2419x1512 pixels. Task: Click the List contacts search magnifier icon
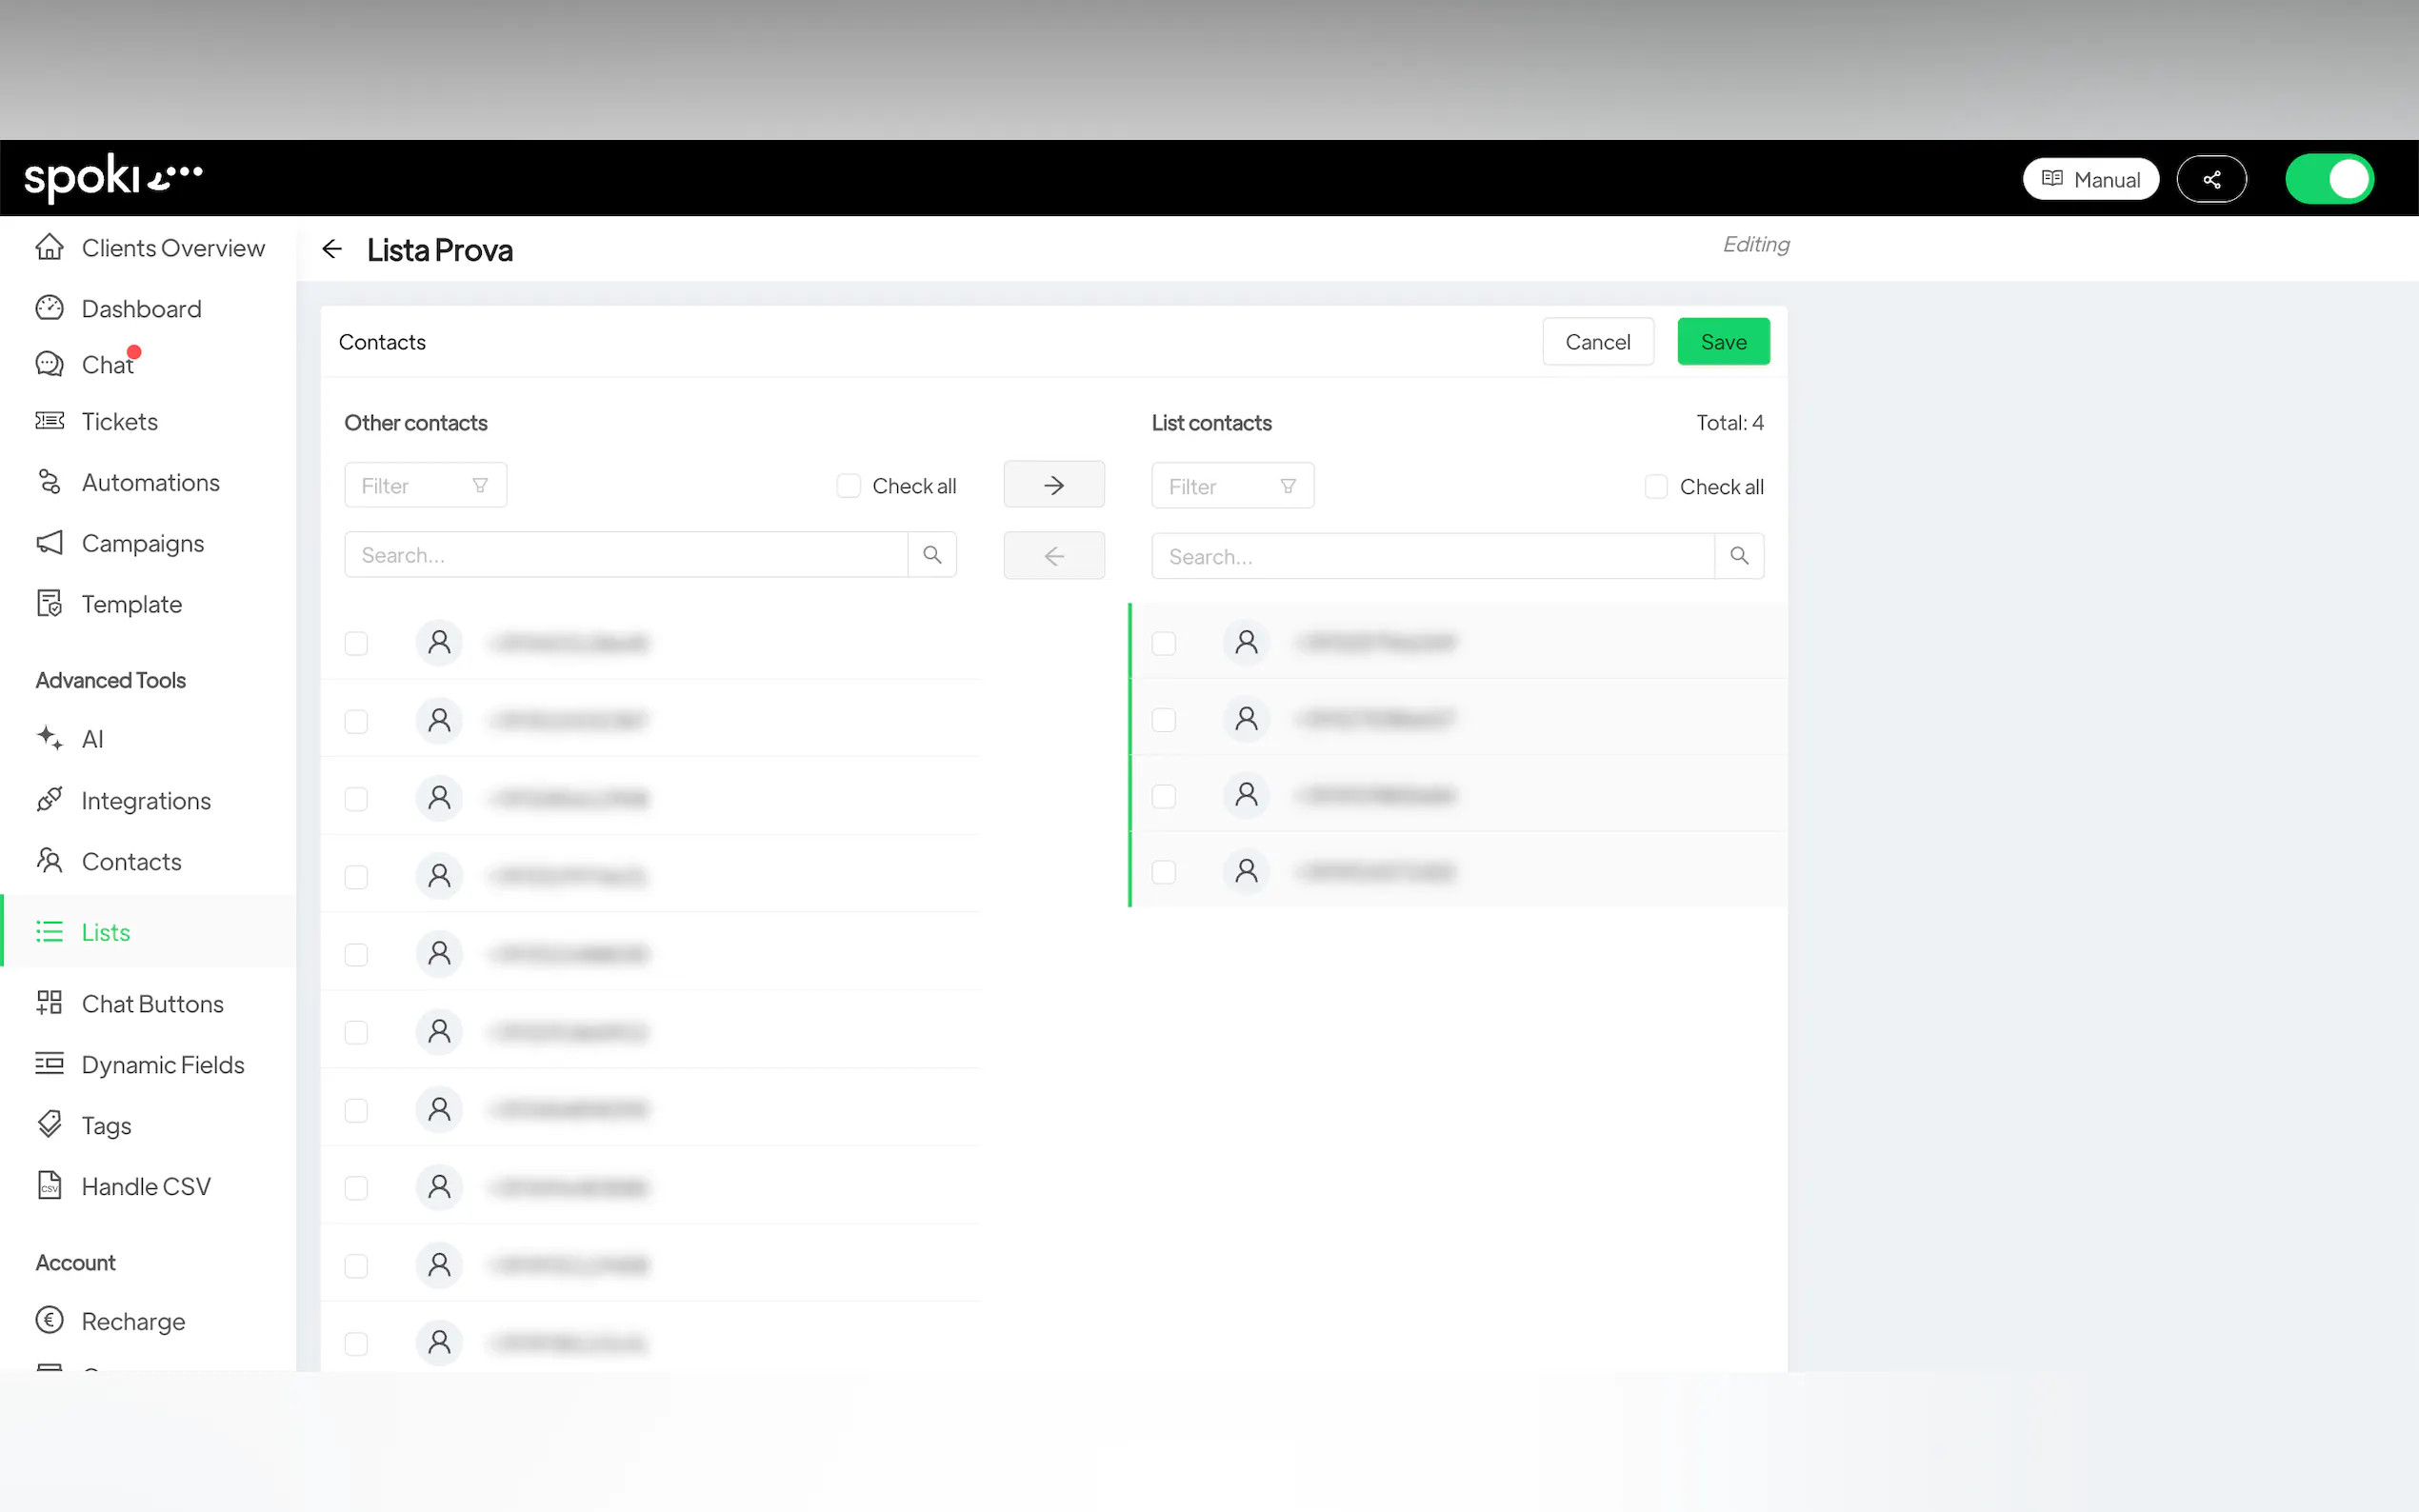point(1739,556)
